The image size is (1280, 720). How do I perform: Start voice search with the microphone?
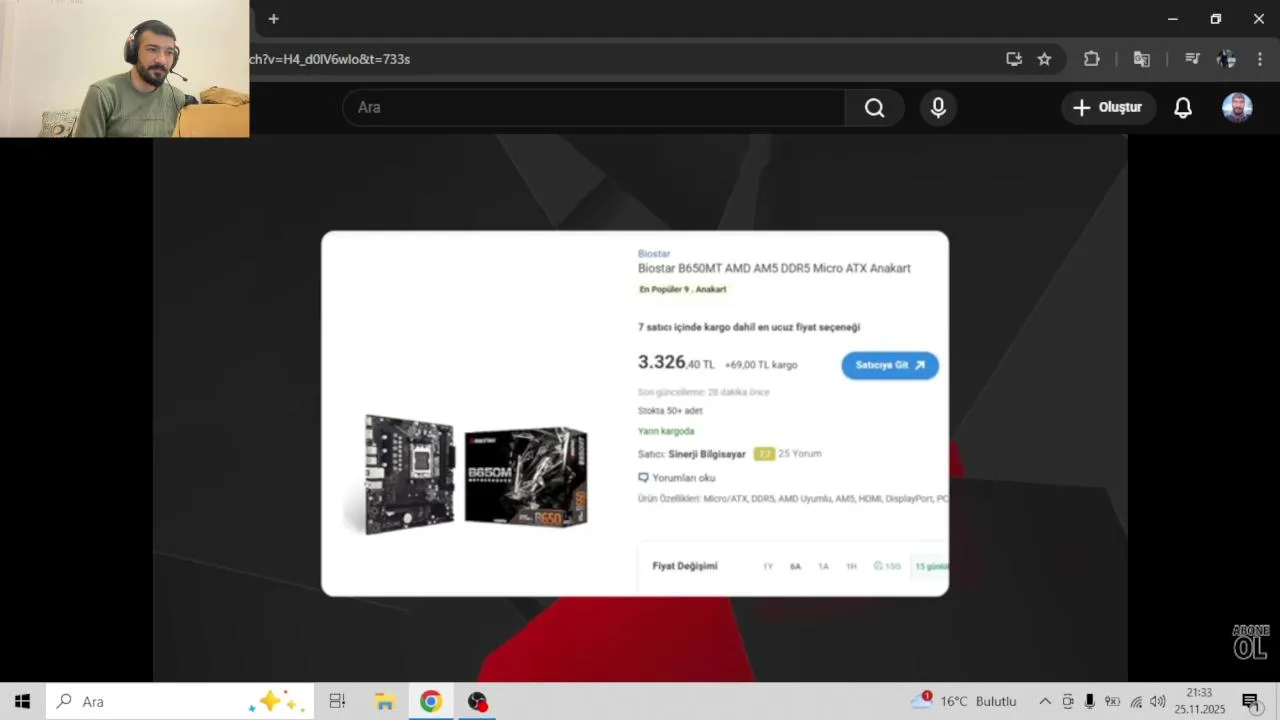coord(938,108)
